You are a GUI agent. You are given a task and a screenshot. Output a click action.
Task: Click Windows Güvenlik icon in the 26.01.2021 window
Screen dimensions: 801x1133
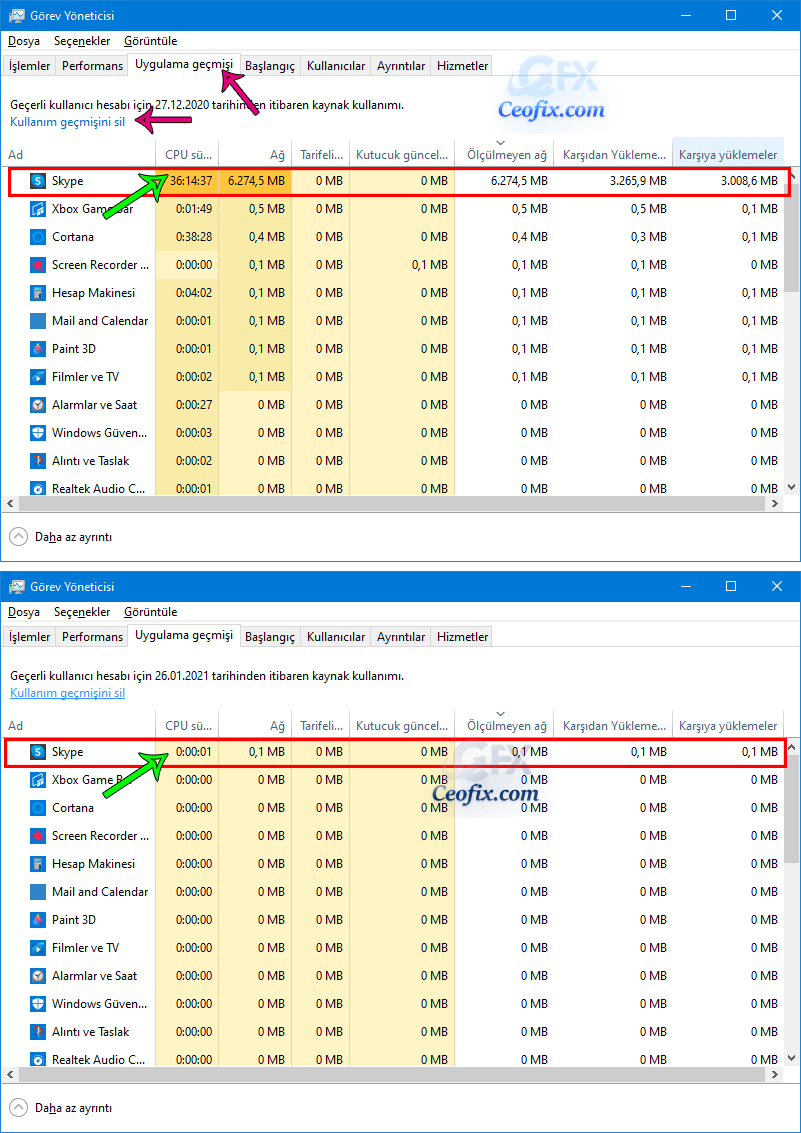(x=38, y=1004)
